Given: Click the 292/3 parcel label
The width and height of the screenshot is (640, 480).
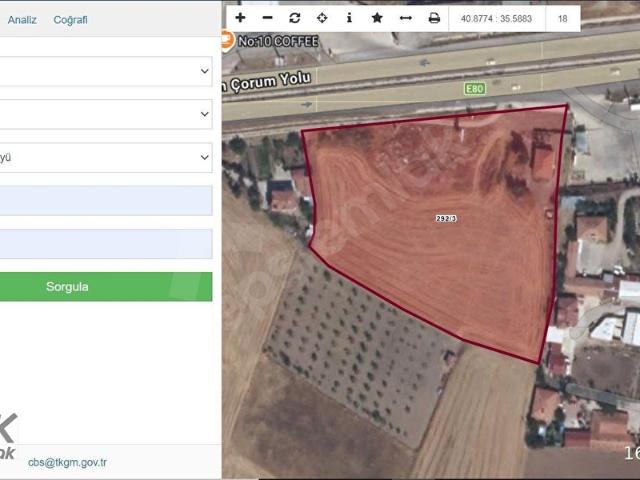Looking at the screenshot, I should coord(446,218).
